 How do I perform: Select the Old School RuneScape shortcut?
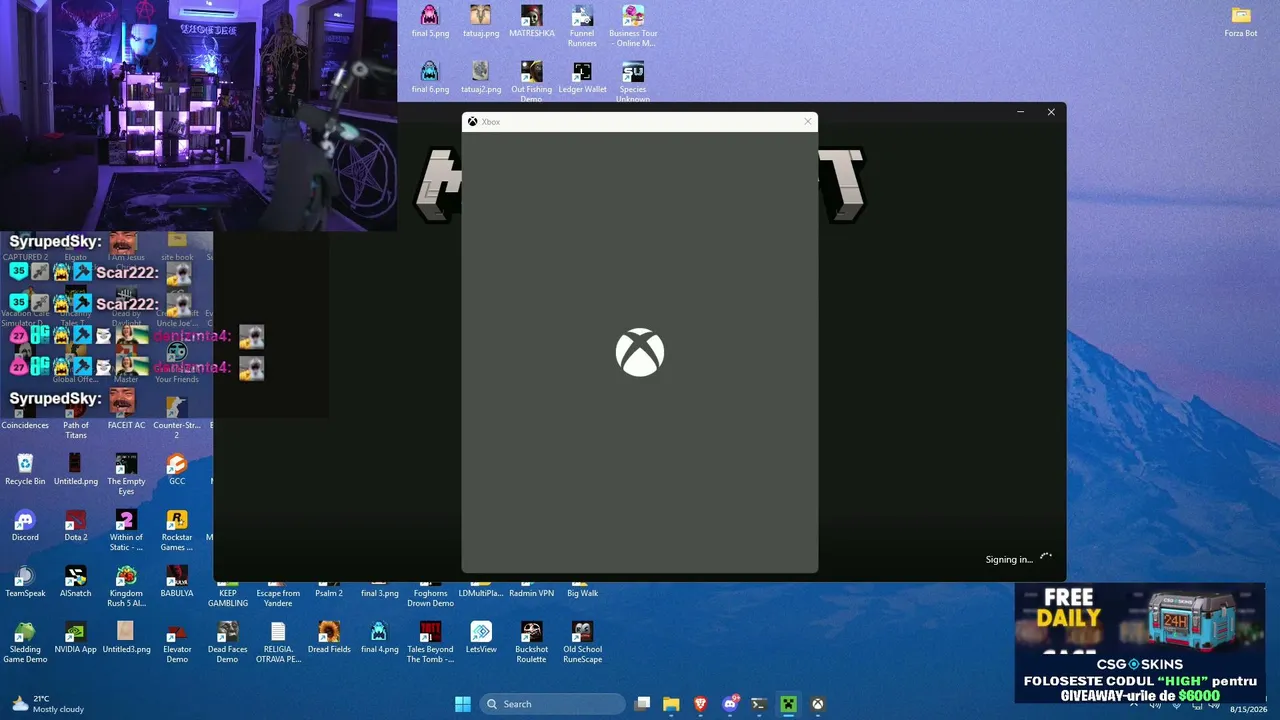(582, 642)
